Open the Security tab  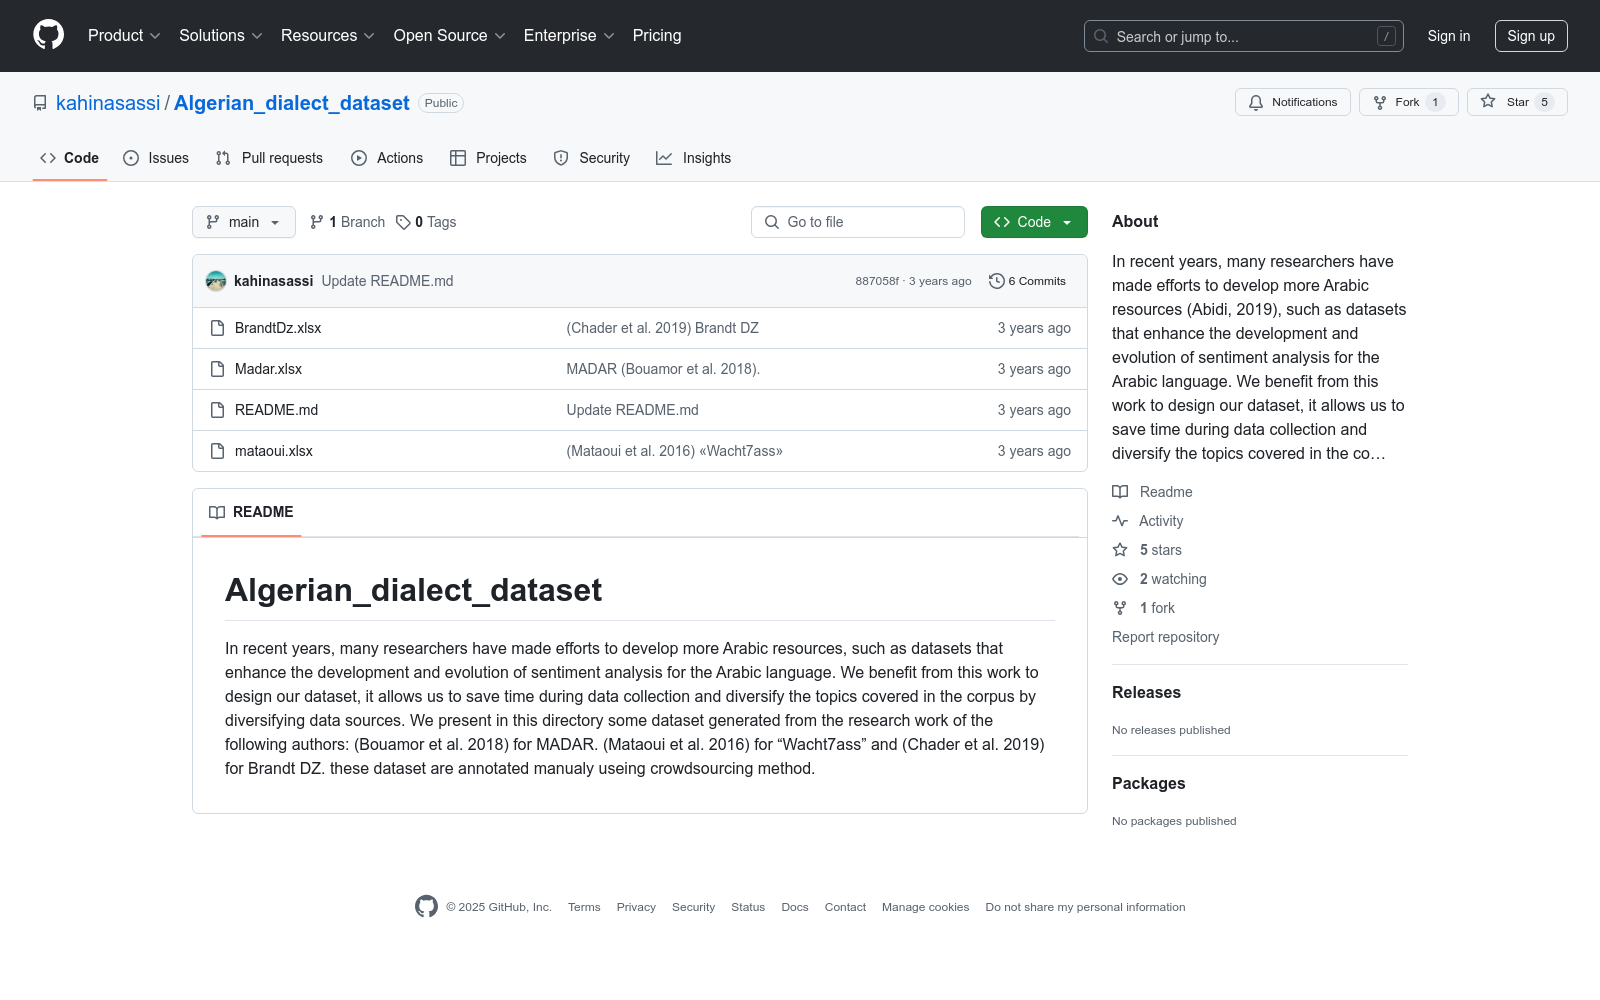pos(592,158)
